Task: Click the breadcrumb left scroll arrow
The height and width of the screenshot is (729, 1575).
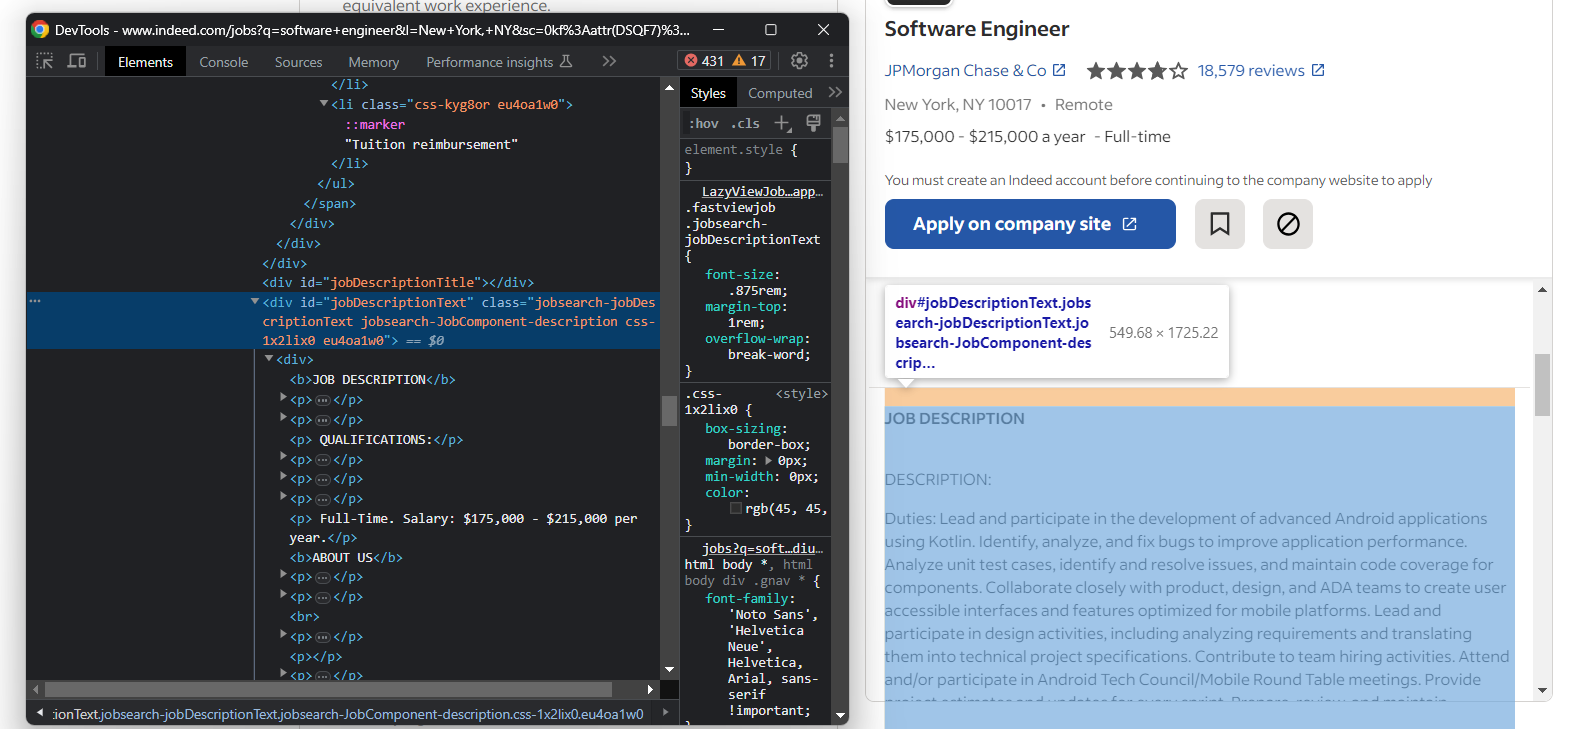Action: [x=39, y=713]
